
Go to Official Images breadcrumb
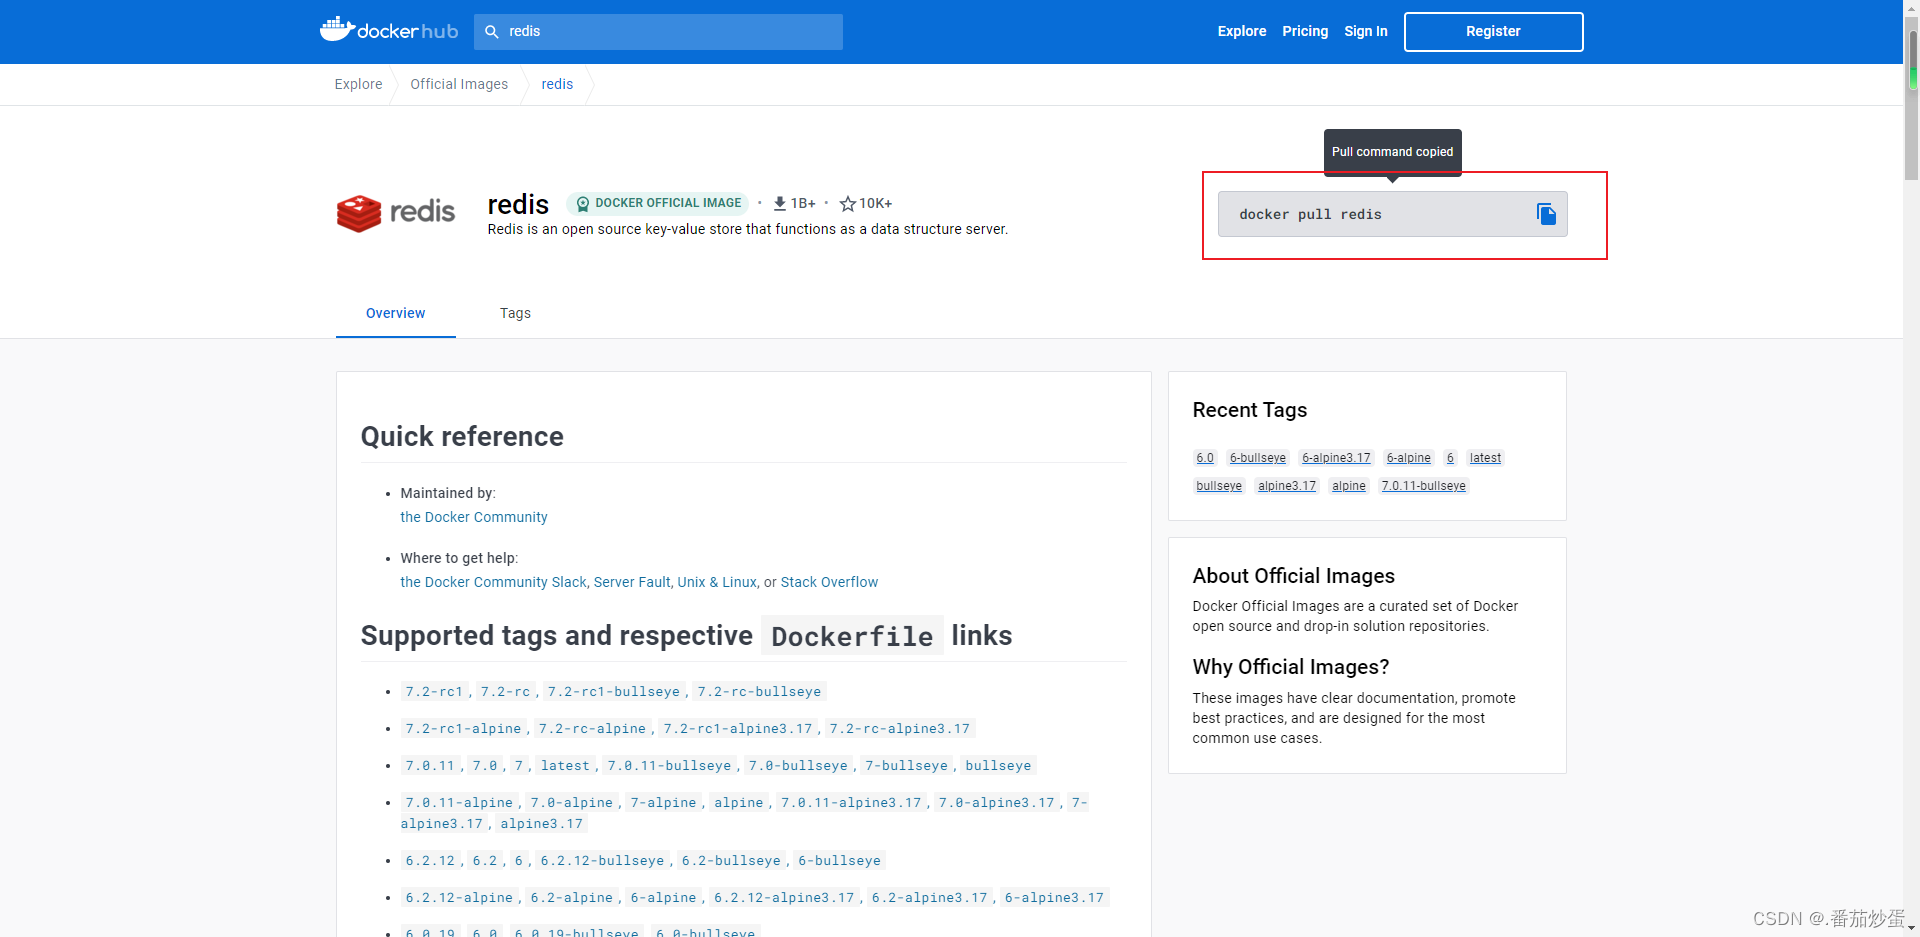[459, 84]
